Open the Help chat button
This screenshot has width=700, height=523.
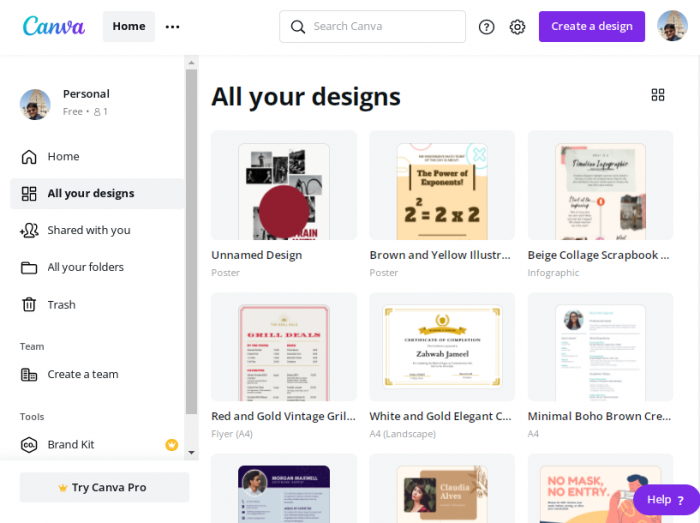click(665, 500)
